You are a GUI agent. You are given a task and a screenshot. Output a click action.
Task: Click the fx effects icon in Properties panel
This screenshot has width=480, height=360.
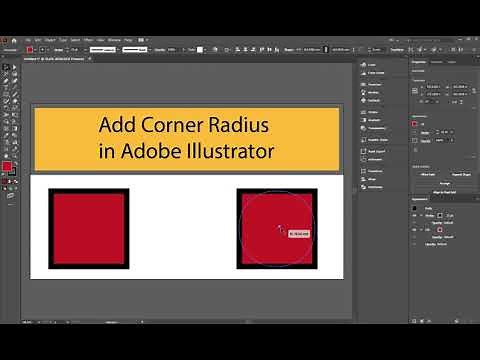(416, 150)
